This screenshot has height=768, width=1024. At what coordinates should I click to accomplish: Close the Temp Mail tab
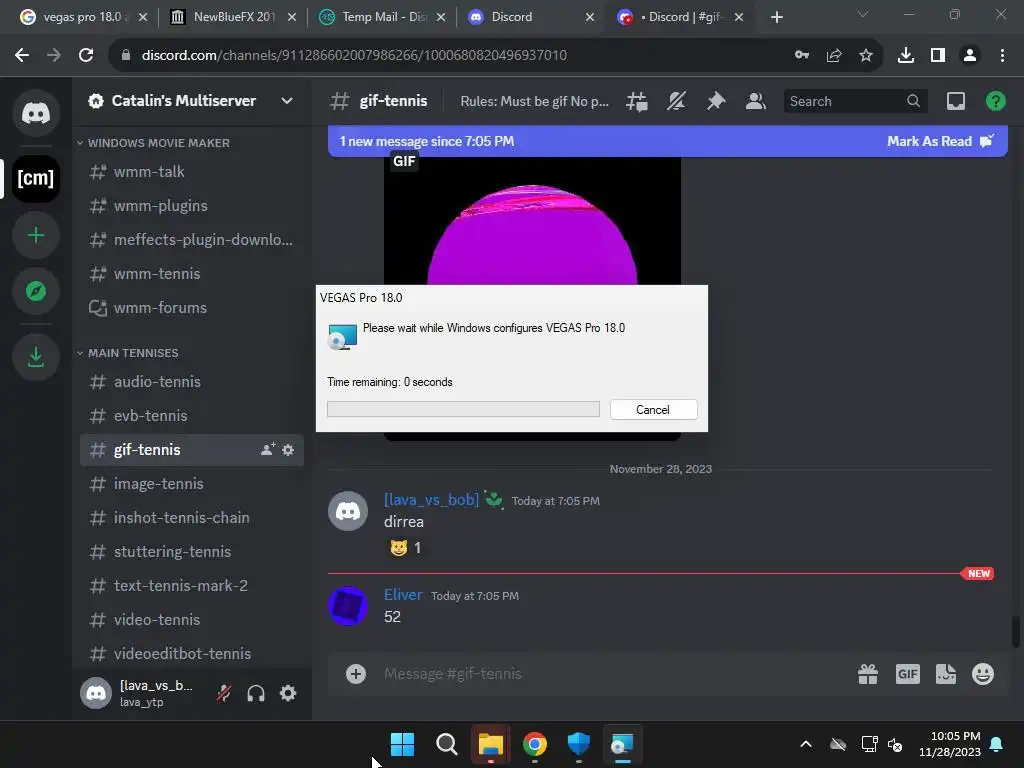[441, 18]
